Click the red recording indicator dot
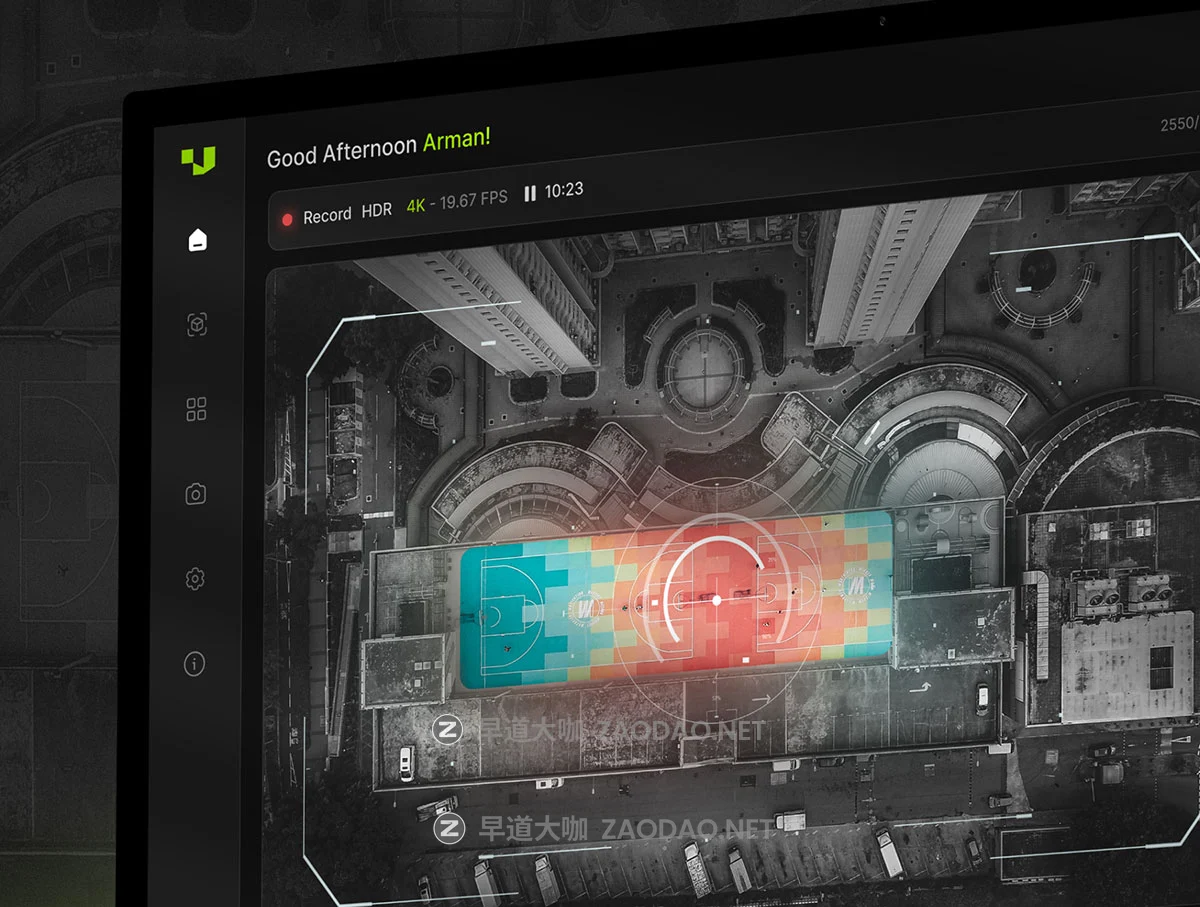 (x=288, y=219)
